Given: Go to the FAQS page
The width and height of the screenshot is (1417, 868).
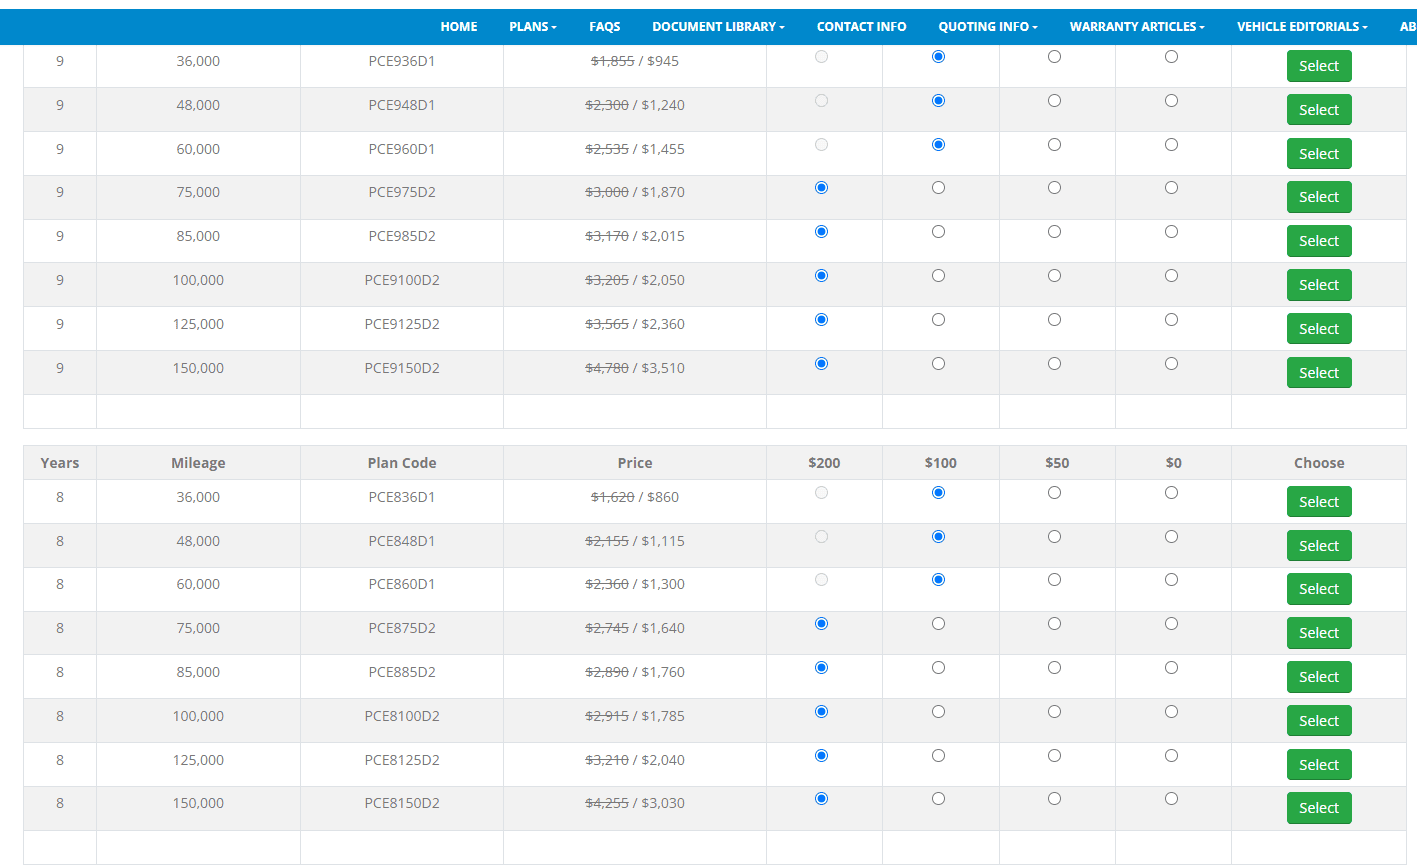Looking at the screenshot, I should point(604,27).
